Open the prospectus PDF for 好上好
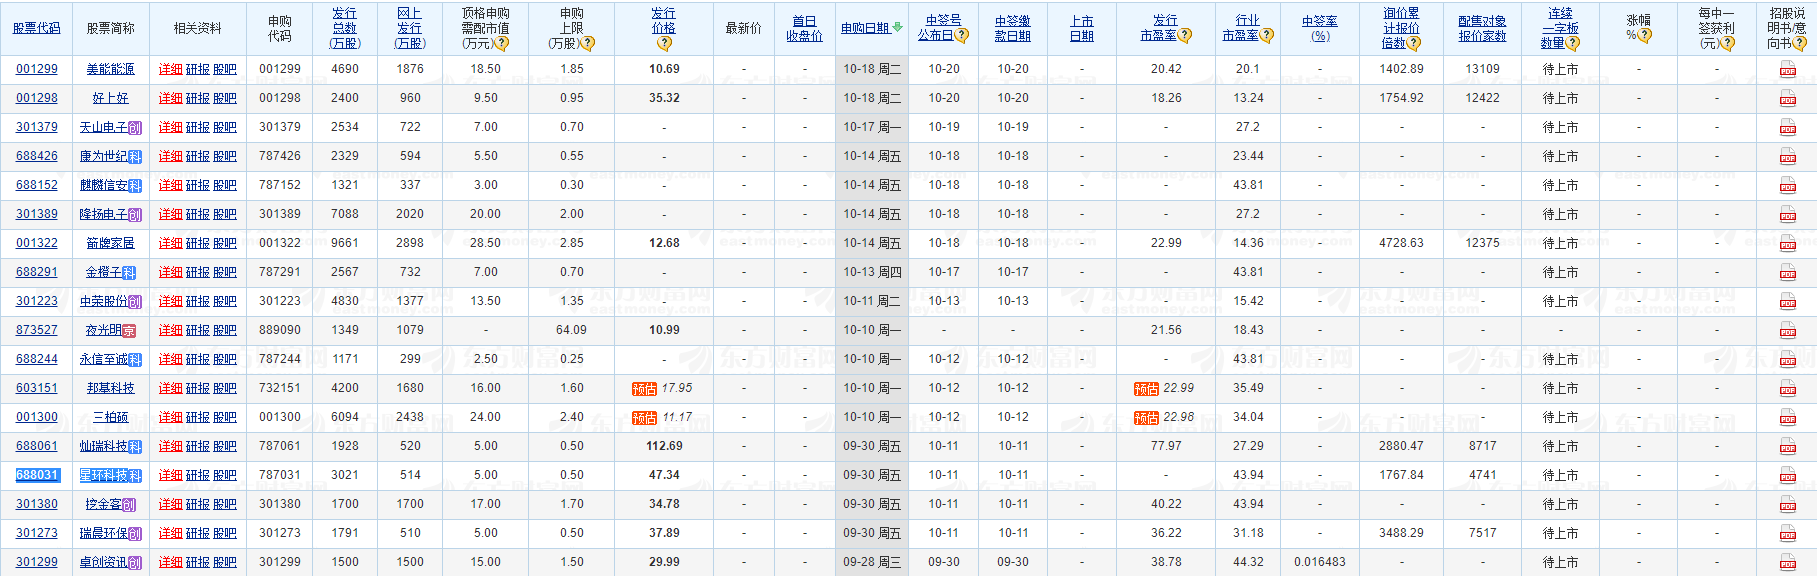This screenshot has width=1817, height=576. (1787, 99)
